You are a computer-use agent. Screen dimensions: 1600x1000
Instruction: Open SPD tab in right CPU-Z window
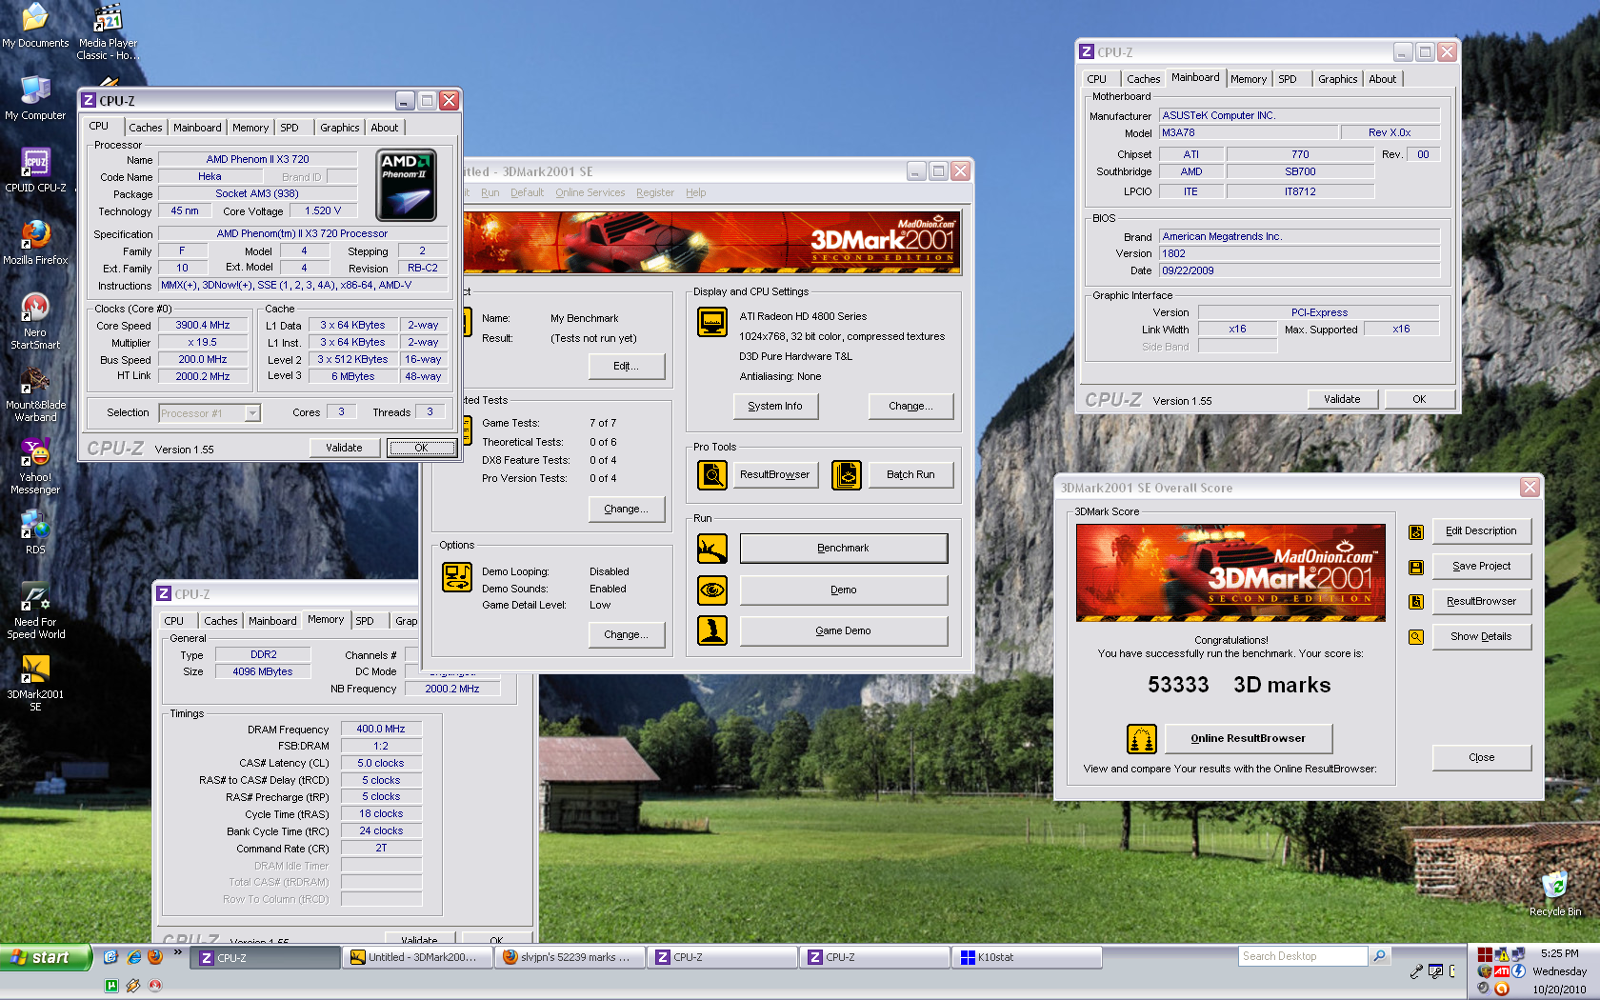point(1288,79)
